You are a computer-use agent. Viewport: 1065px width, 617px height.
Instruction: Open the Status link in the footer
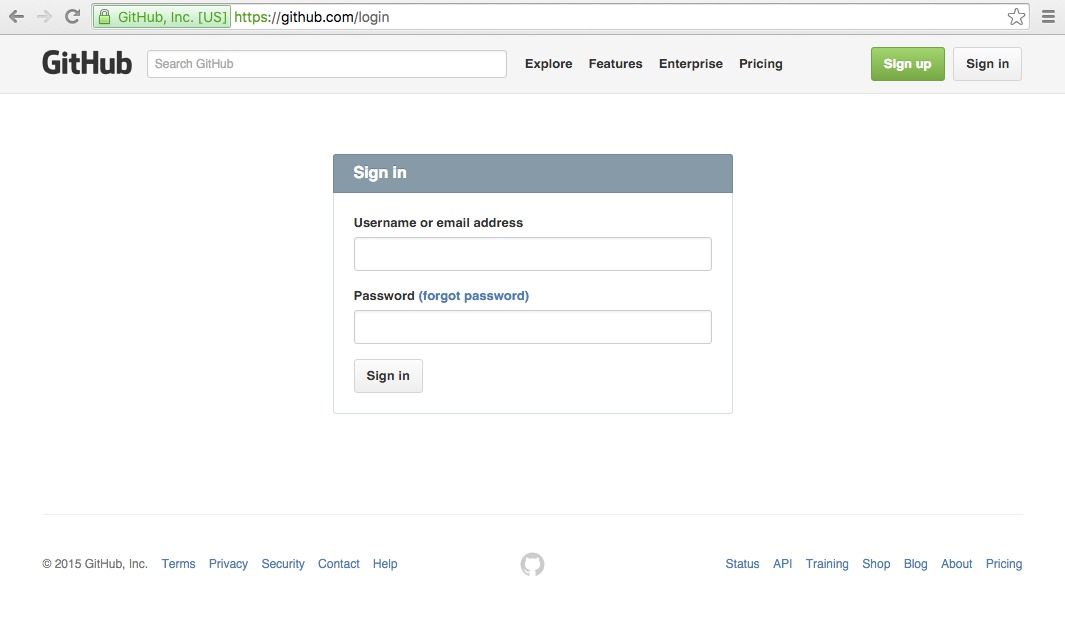point(742,564)
